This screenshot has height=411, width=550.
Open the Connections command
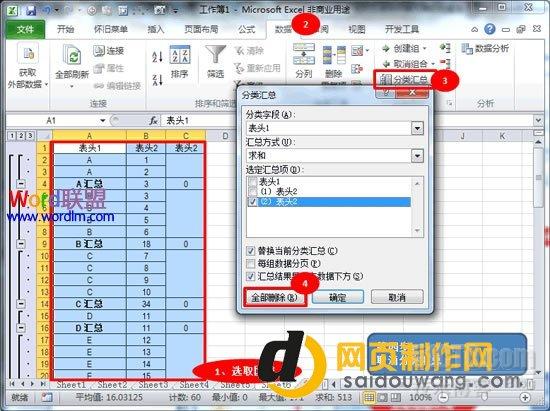pos(109,51)
